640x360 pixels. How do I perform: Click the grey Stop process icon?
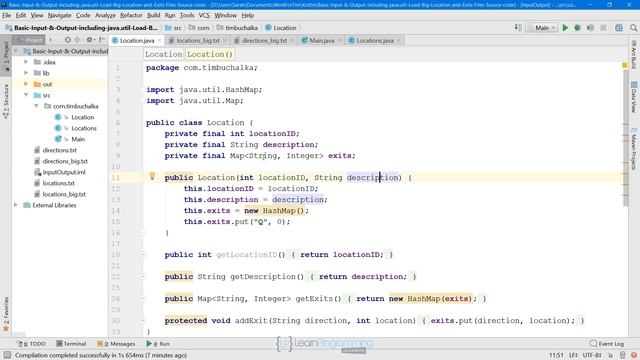click(603, 28)
